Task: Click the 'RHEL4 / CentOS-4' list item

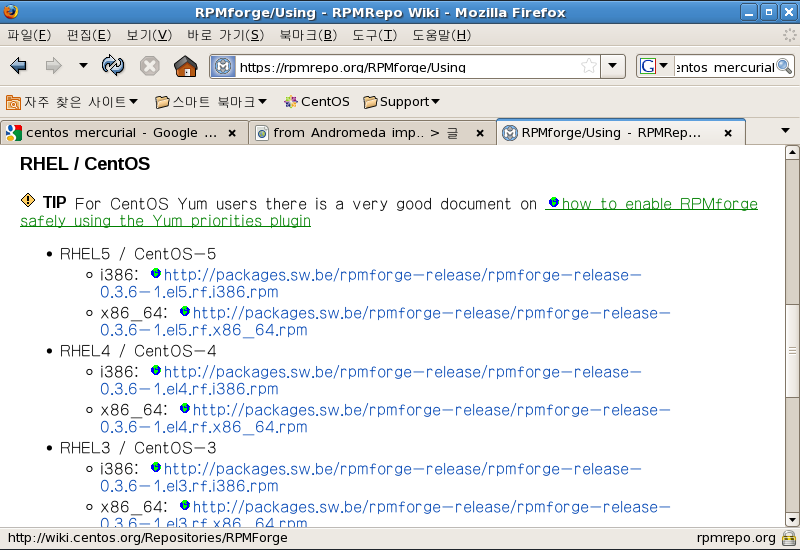Action: pos(138,351)
